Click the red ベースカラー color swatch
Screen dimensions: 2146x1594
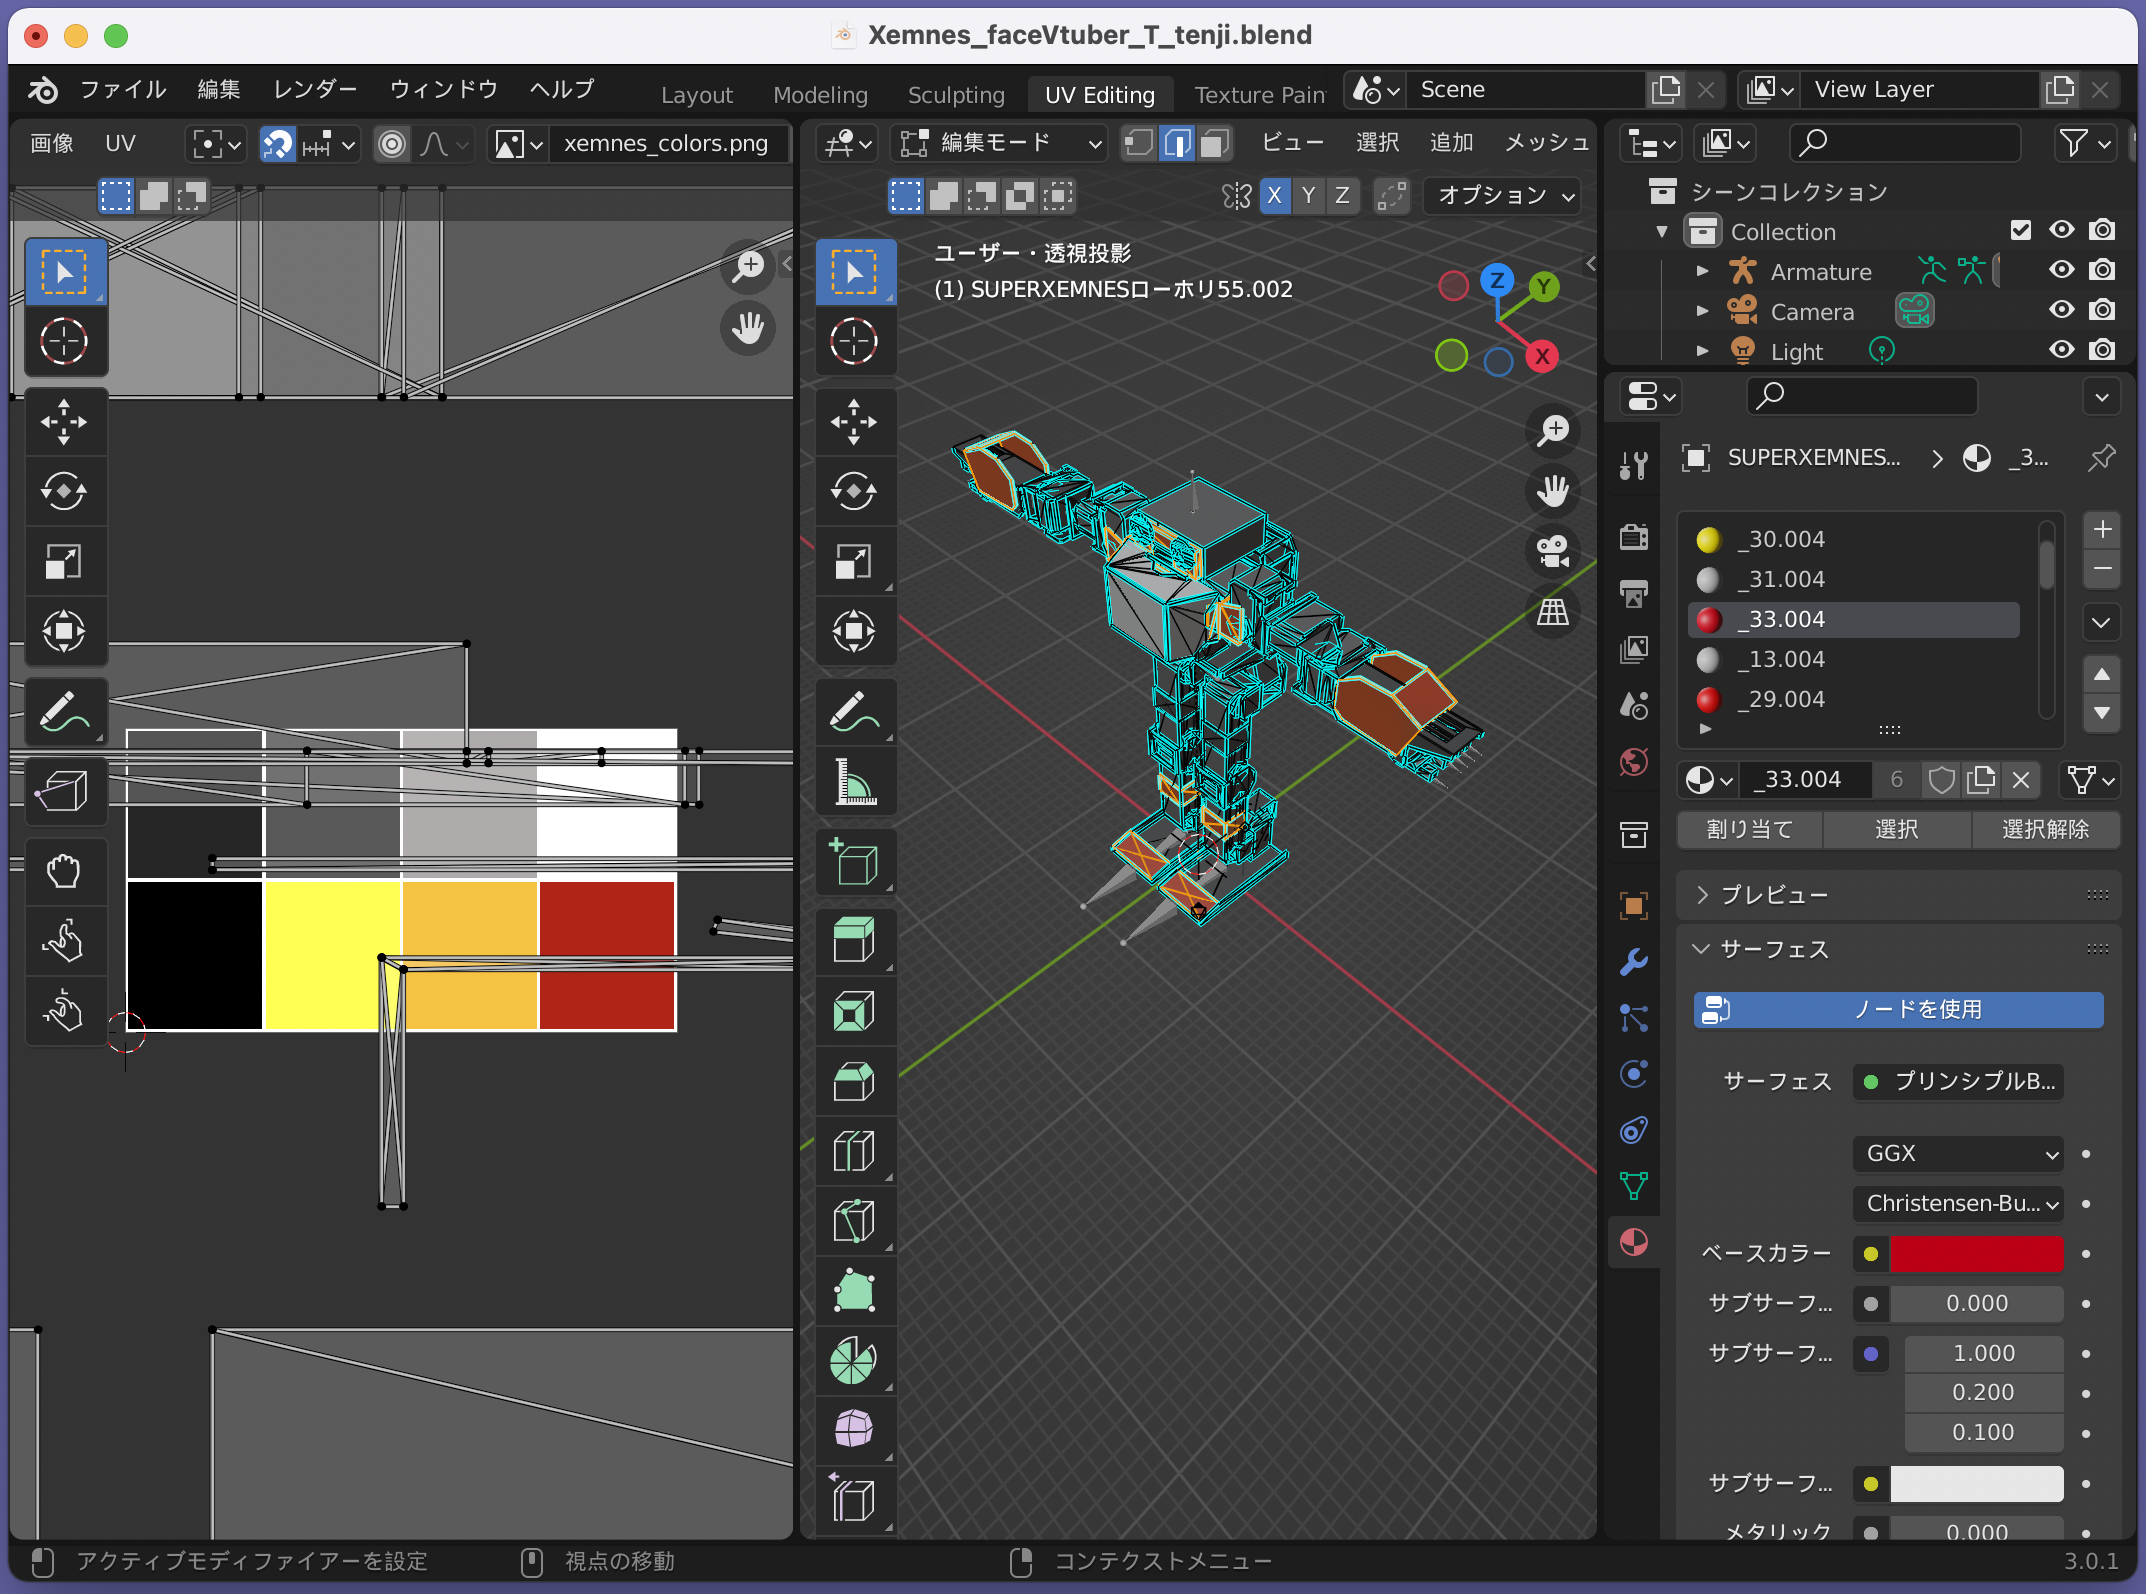(1976, 1253)
